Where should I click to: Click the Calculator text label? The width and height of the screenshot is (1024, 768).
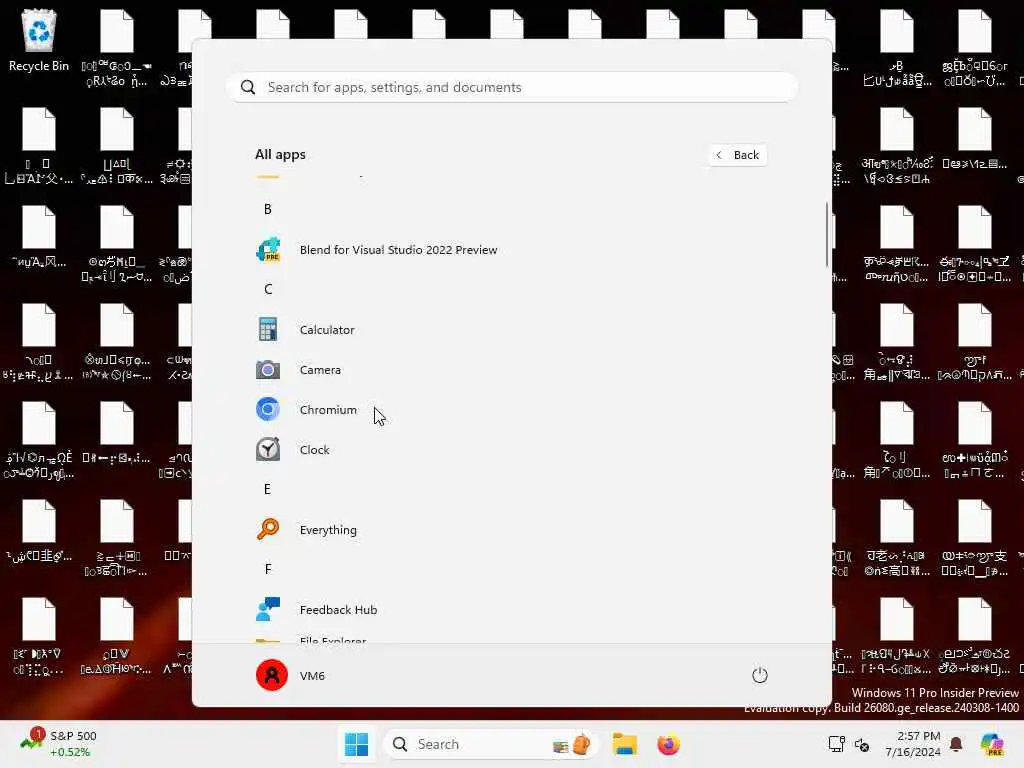pos(327,330)
